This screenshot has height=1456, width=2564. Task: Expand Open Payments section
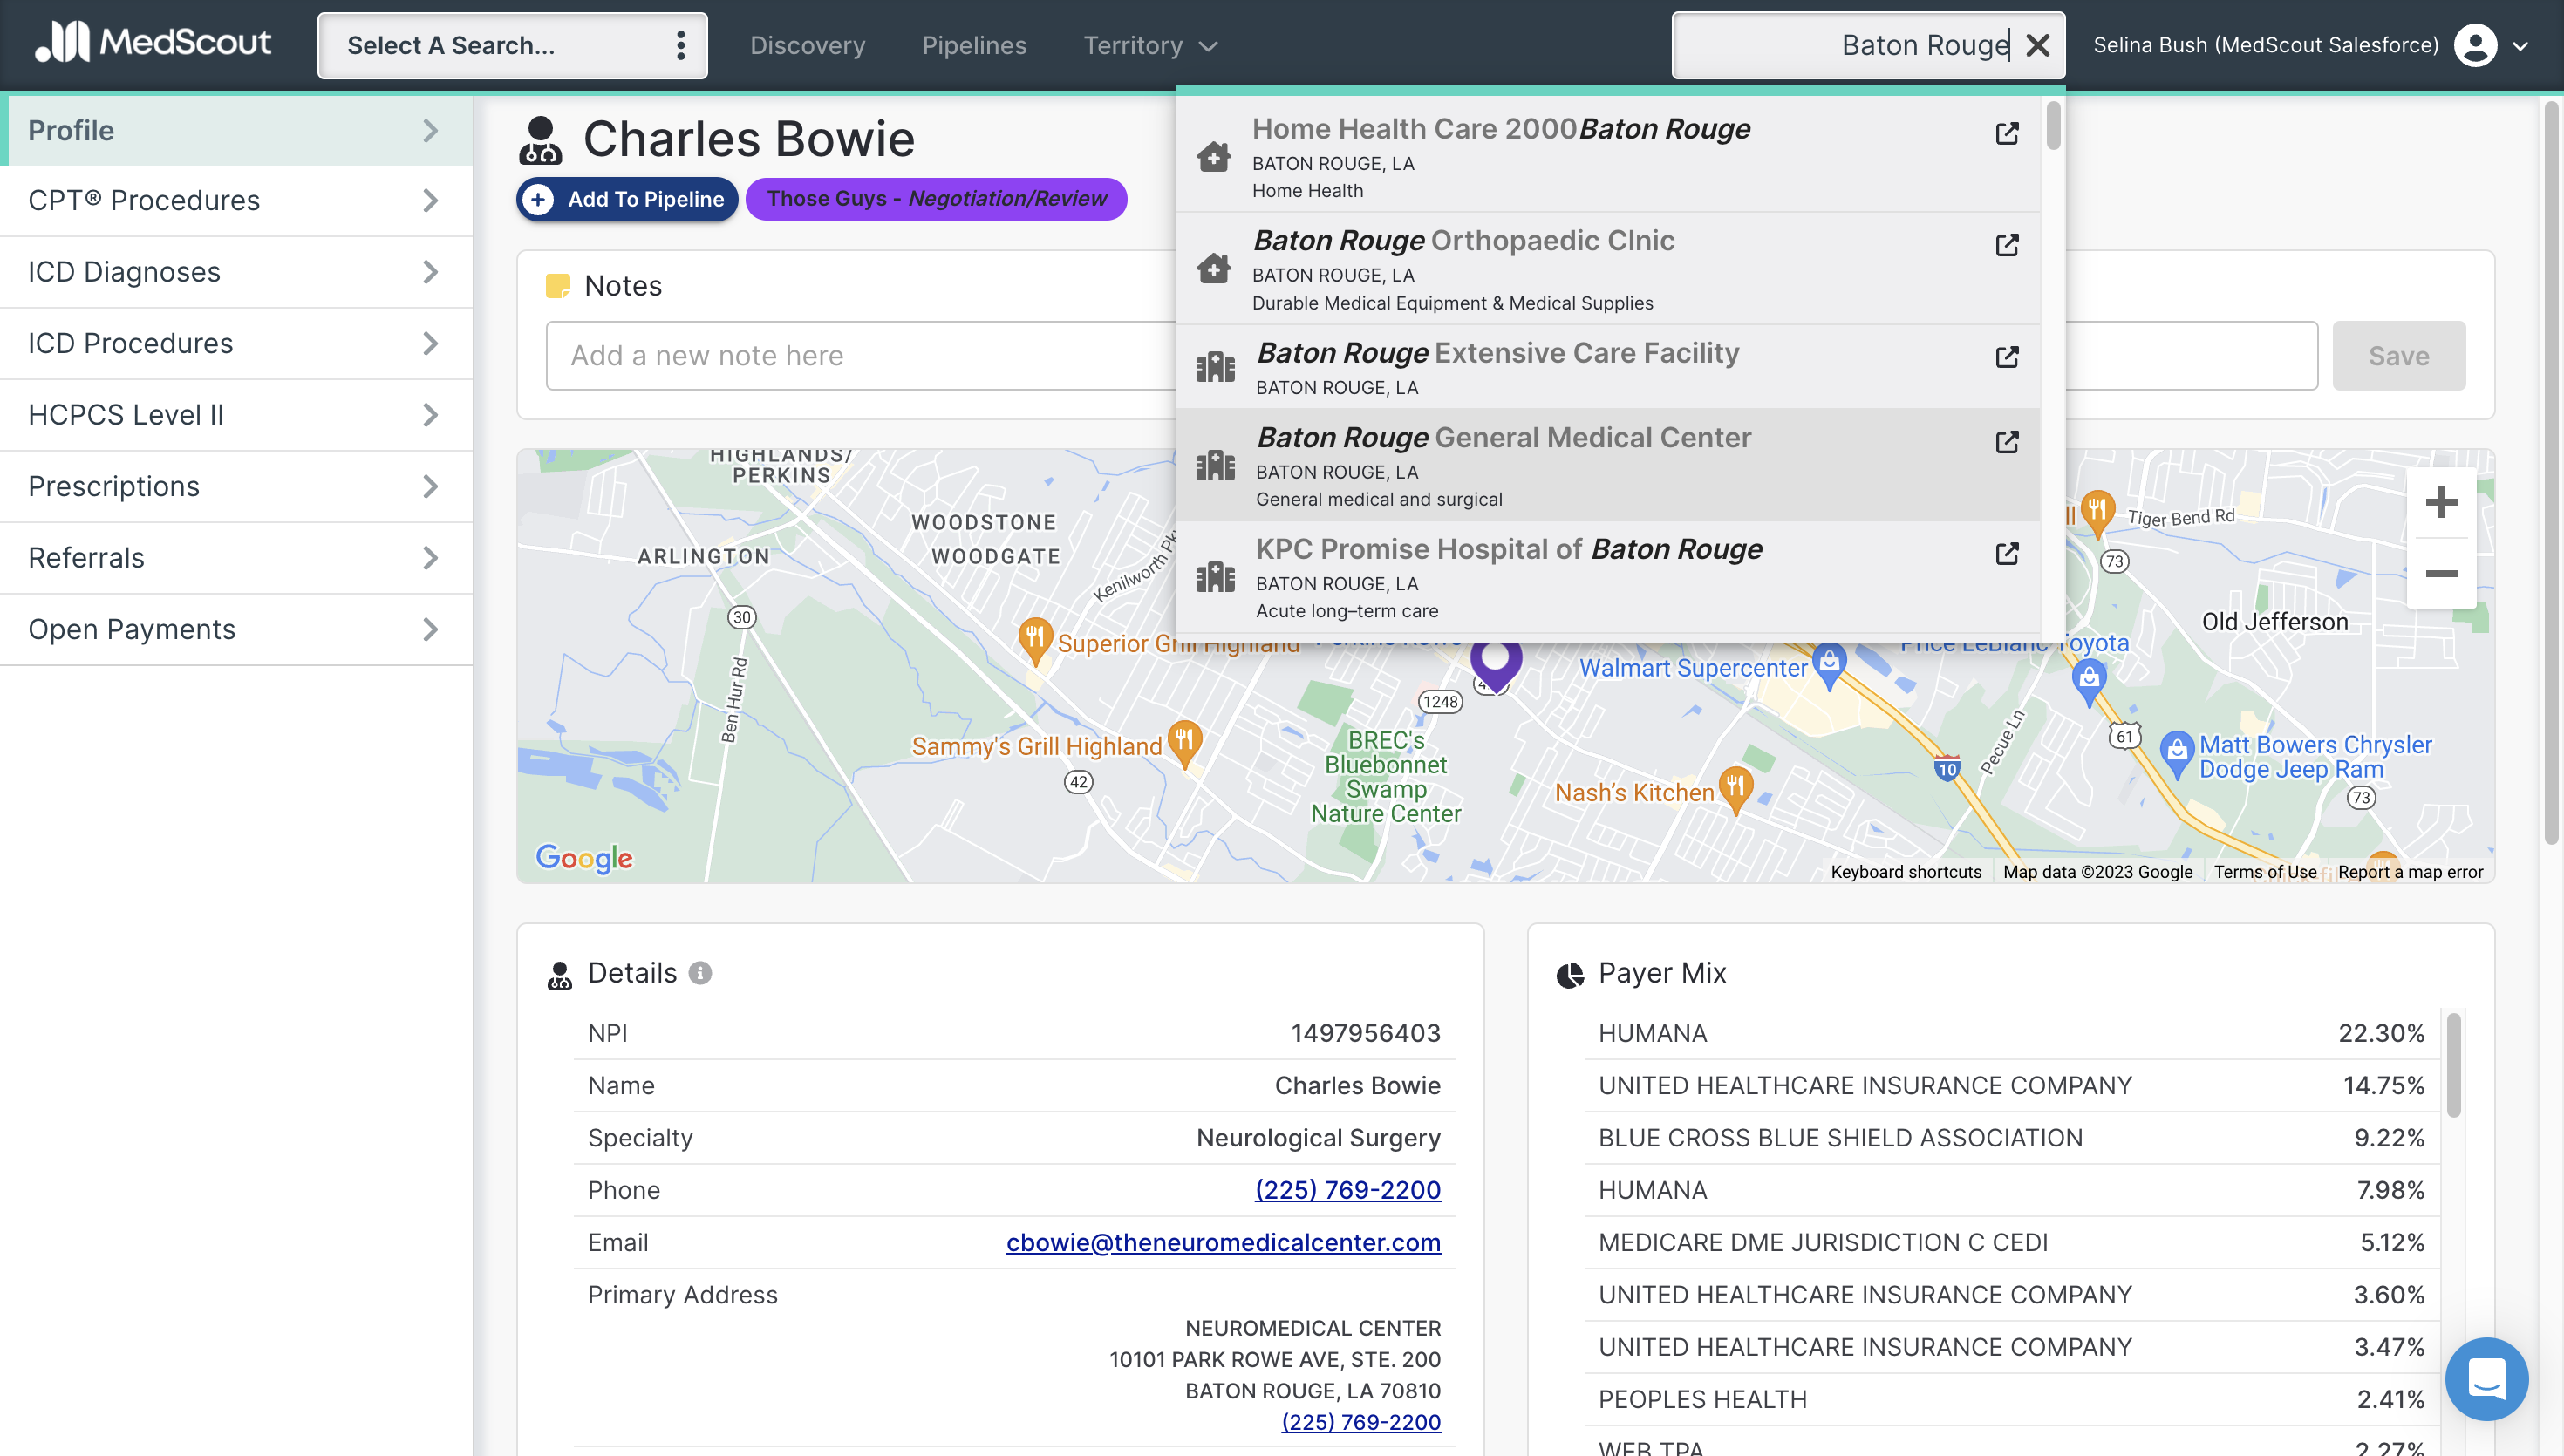(x=236, y=629)
